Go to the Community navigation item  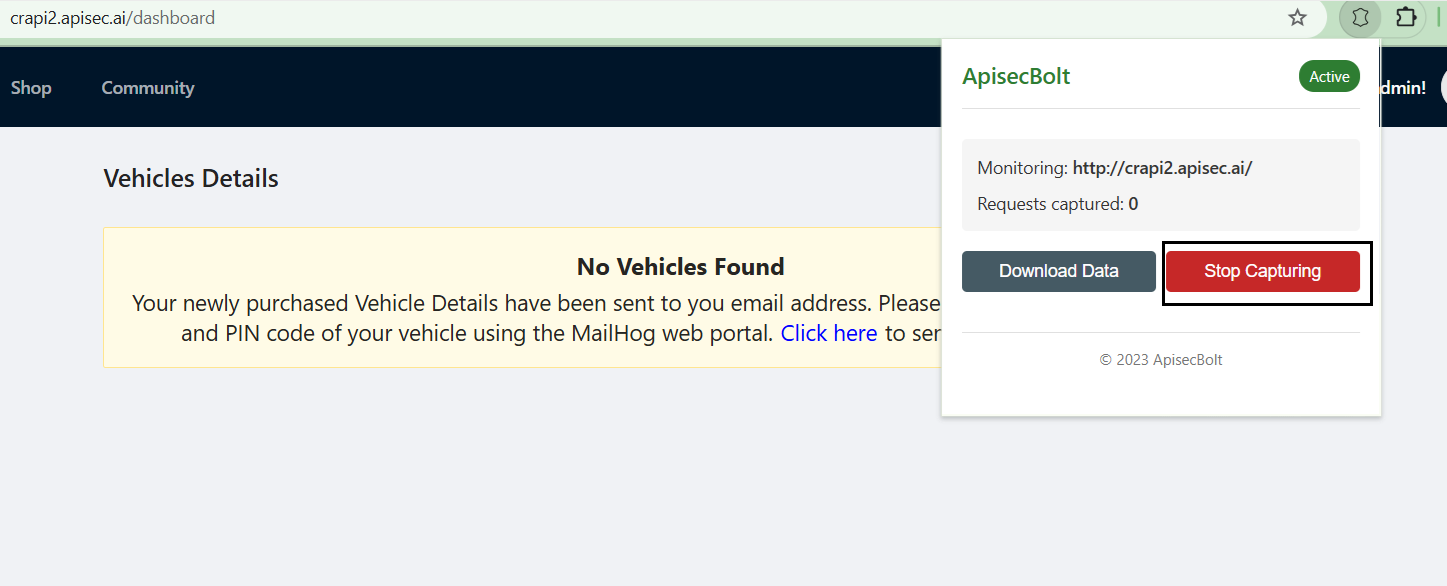point(148,88)
